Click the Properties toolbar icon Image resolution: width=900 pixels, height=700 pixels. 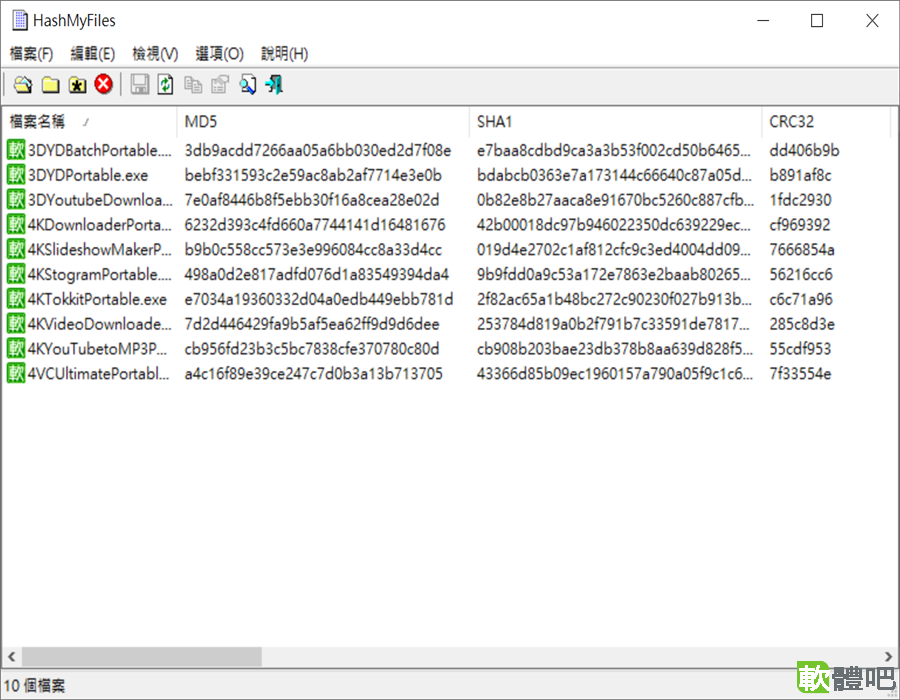click(x=220, y=85)
